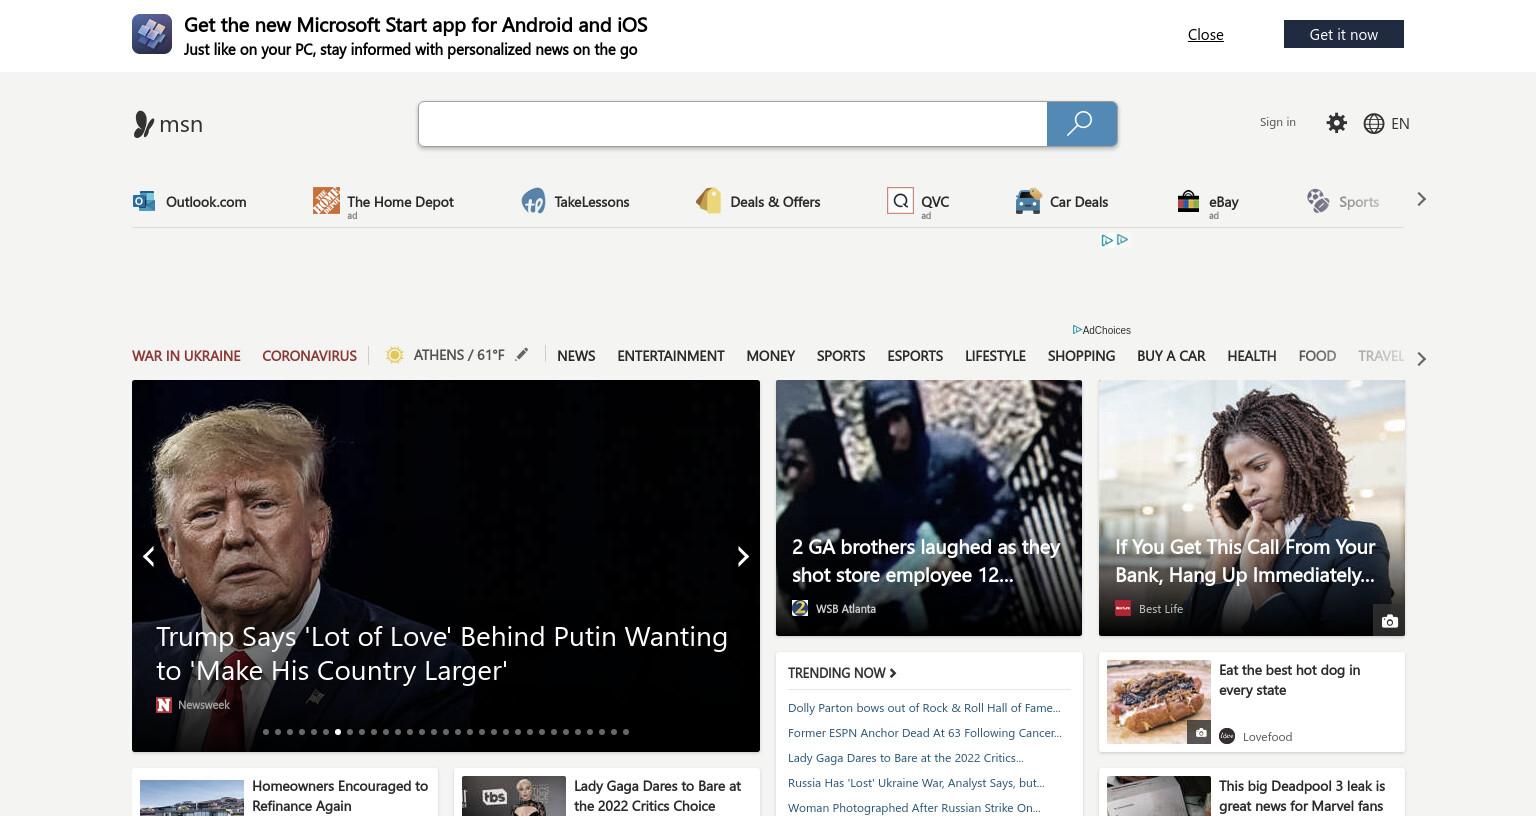The width and height of the screenshot is (1536, 816).
Task: Open 2 GA brothers story card
Action: (929, 508)
